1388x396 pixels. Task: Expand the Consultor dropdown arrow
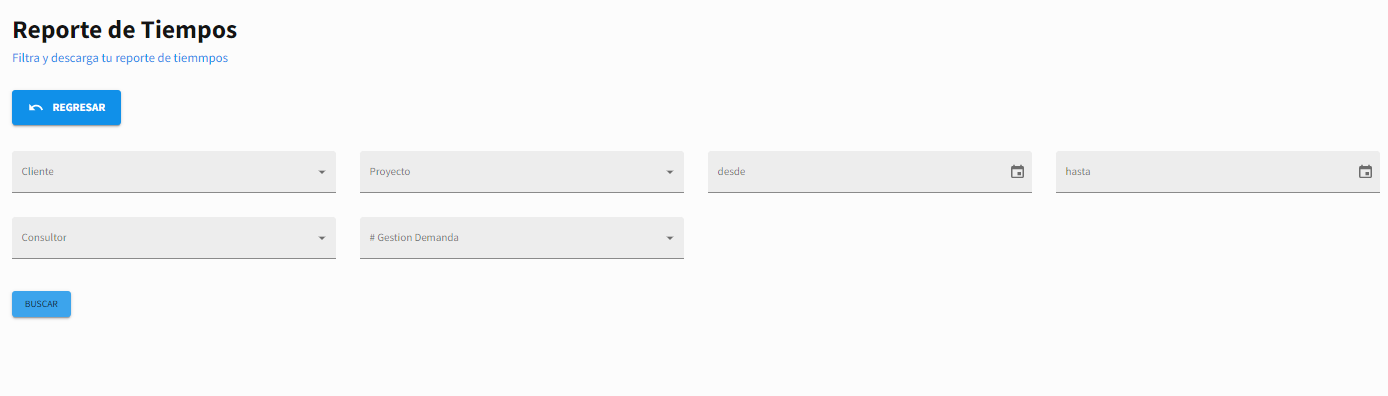coord(322,238)
